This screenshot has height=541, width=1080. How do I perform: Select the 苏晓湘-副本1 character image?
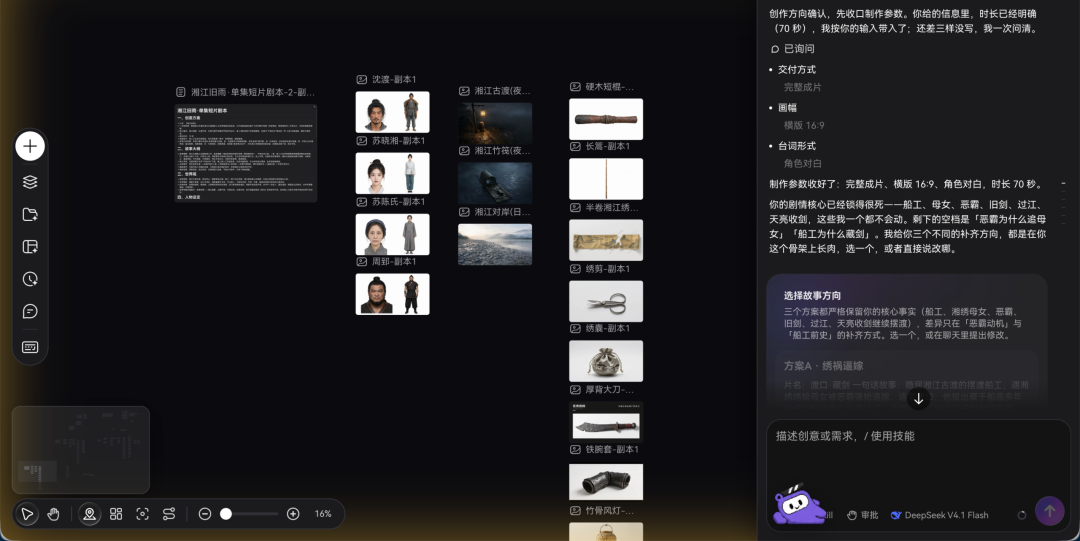[393, 173]
